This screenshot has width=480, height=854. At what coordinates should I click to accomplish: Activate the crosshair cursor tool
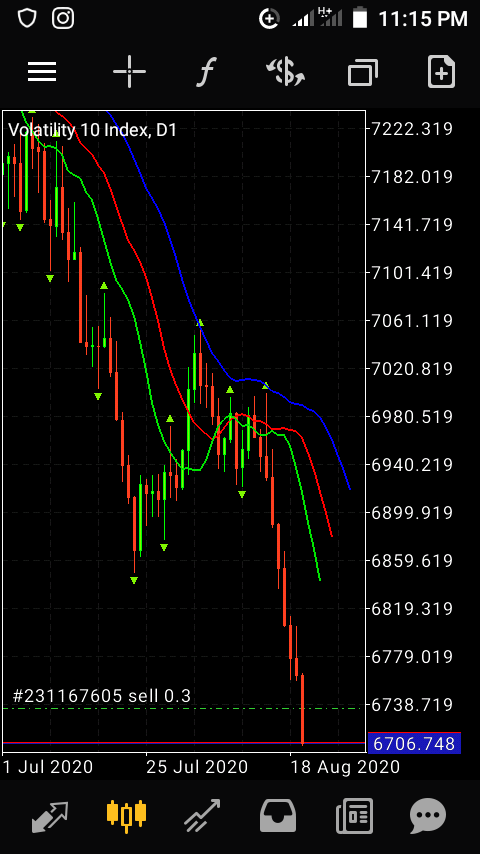click(129, 71)
